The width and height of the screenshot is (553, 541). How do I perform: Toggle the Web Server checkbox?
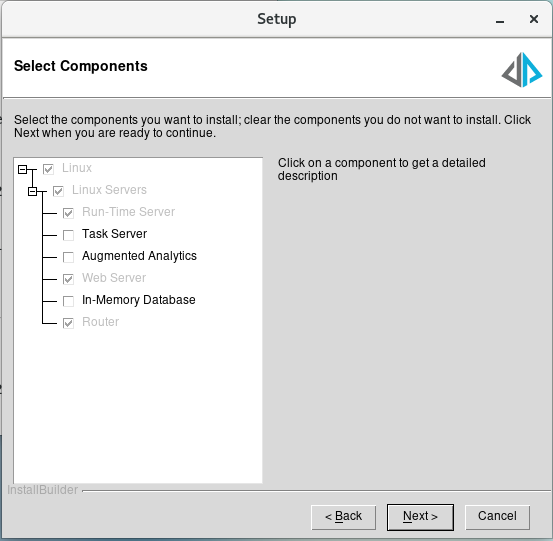click(x=68, y=279)
